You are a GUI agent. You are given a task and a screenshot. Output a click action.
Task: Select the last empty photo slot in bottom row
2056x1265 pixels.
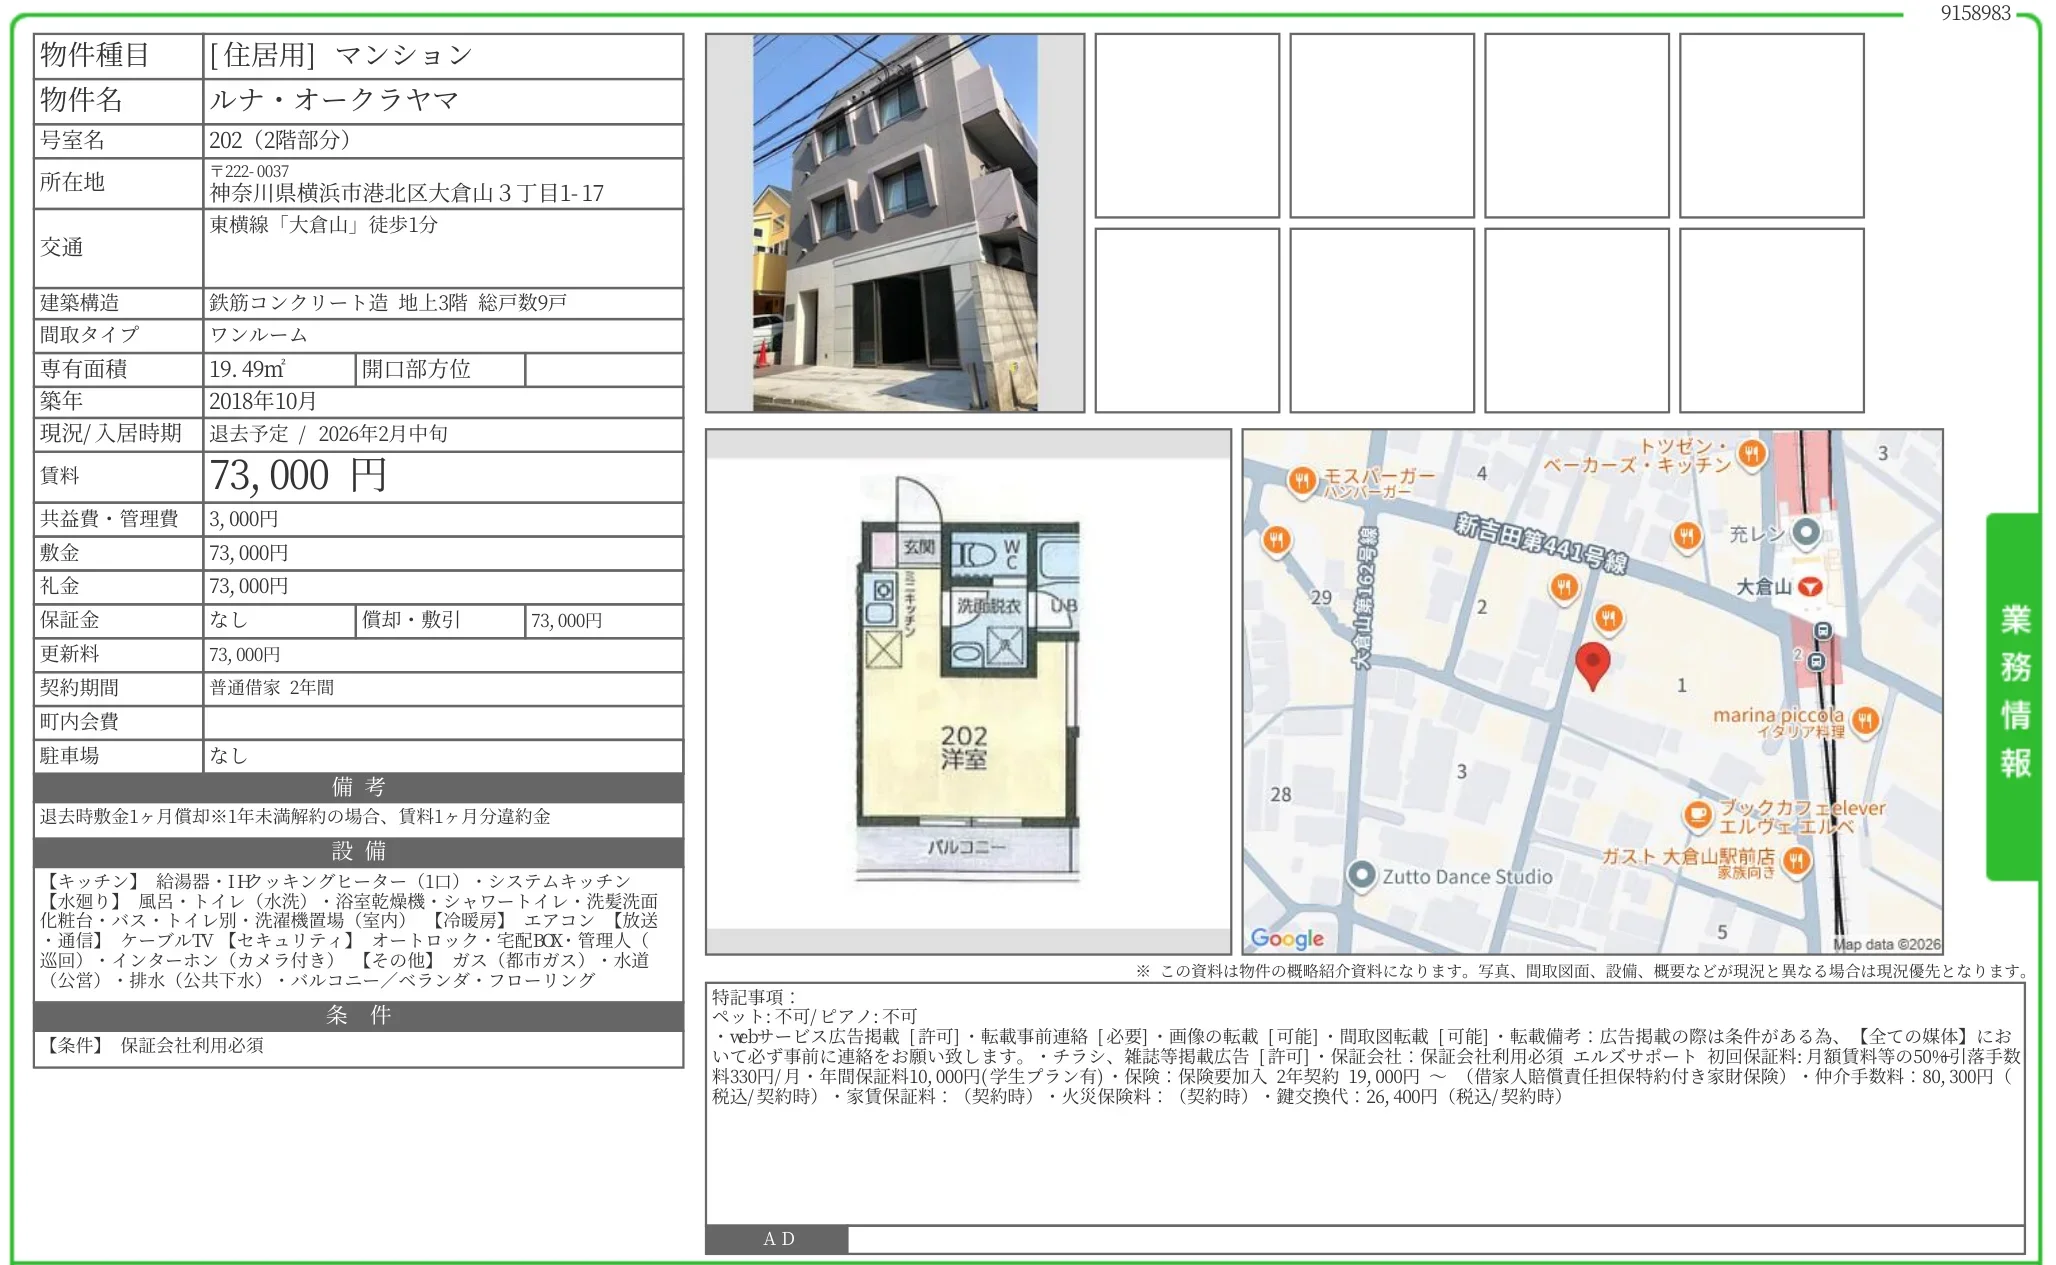pyautogui.click(x=1771, y=320)
